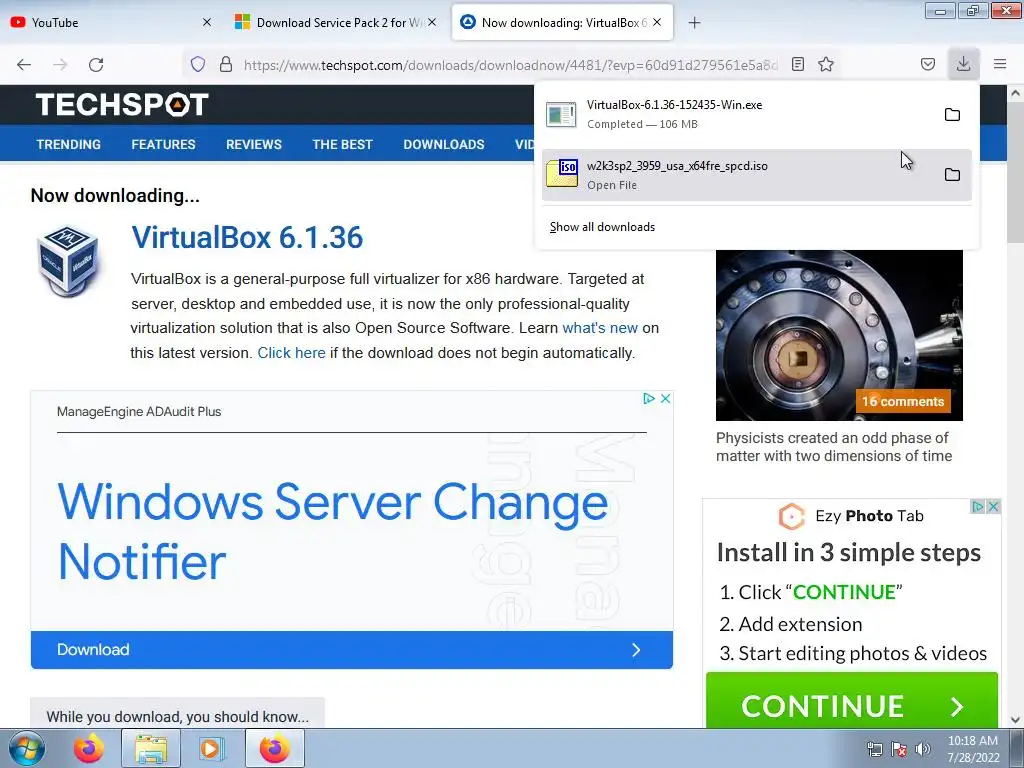Toggle the downloads toolbar button
This screenshot has width=1024, height=768.
(x=963, y=64)
